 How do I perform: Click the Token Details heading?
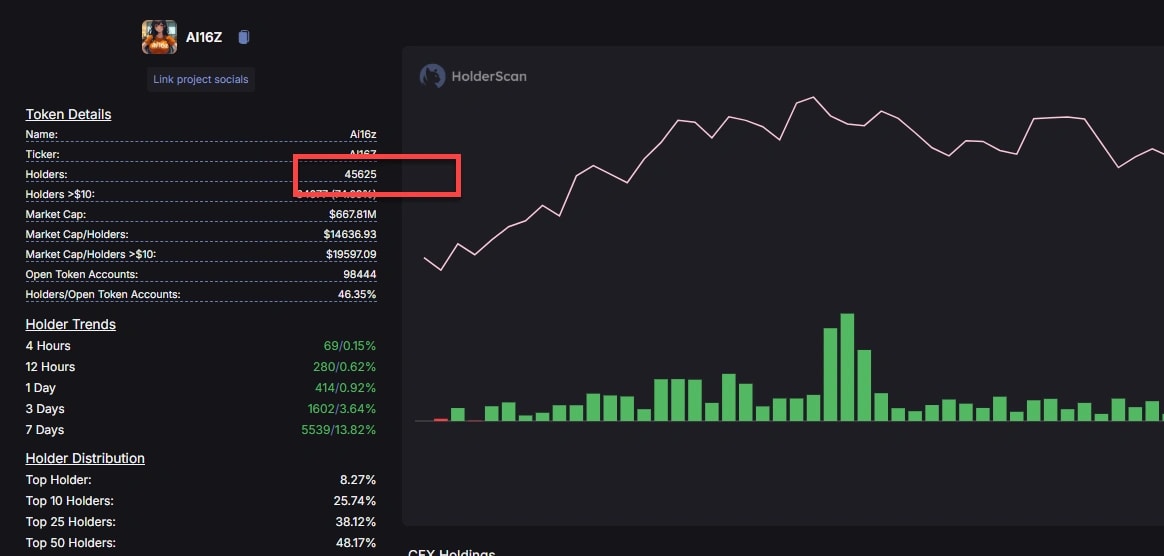68,114
